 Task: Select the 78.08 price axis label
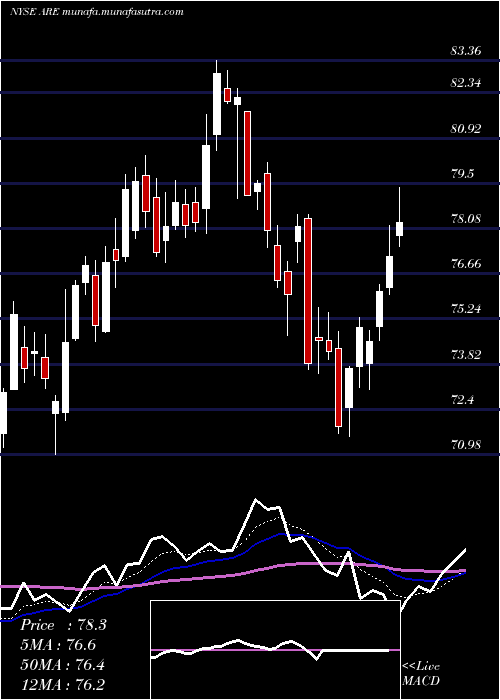click(x=466, y=219)
